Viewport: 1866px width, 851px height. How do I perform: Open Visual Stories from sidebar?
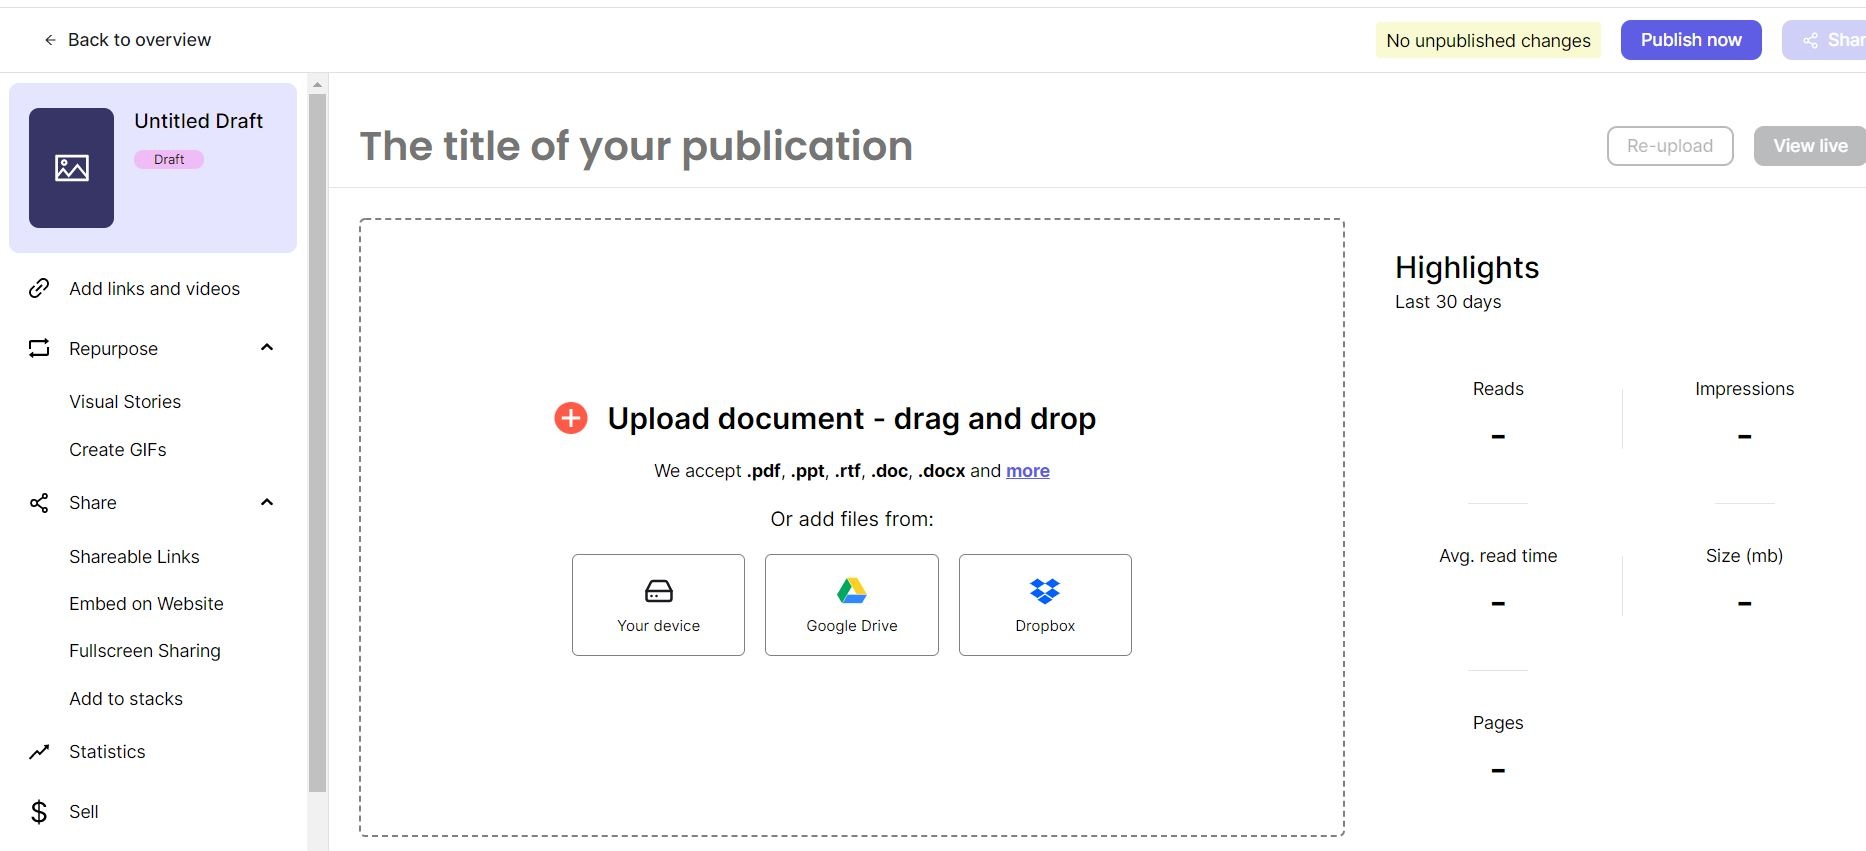125,402
